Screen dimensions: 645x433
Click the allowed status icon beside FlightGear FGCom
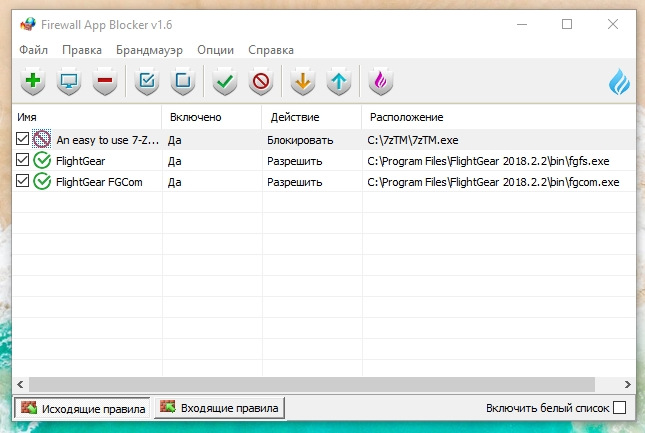[x=42, y=181]
